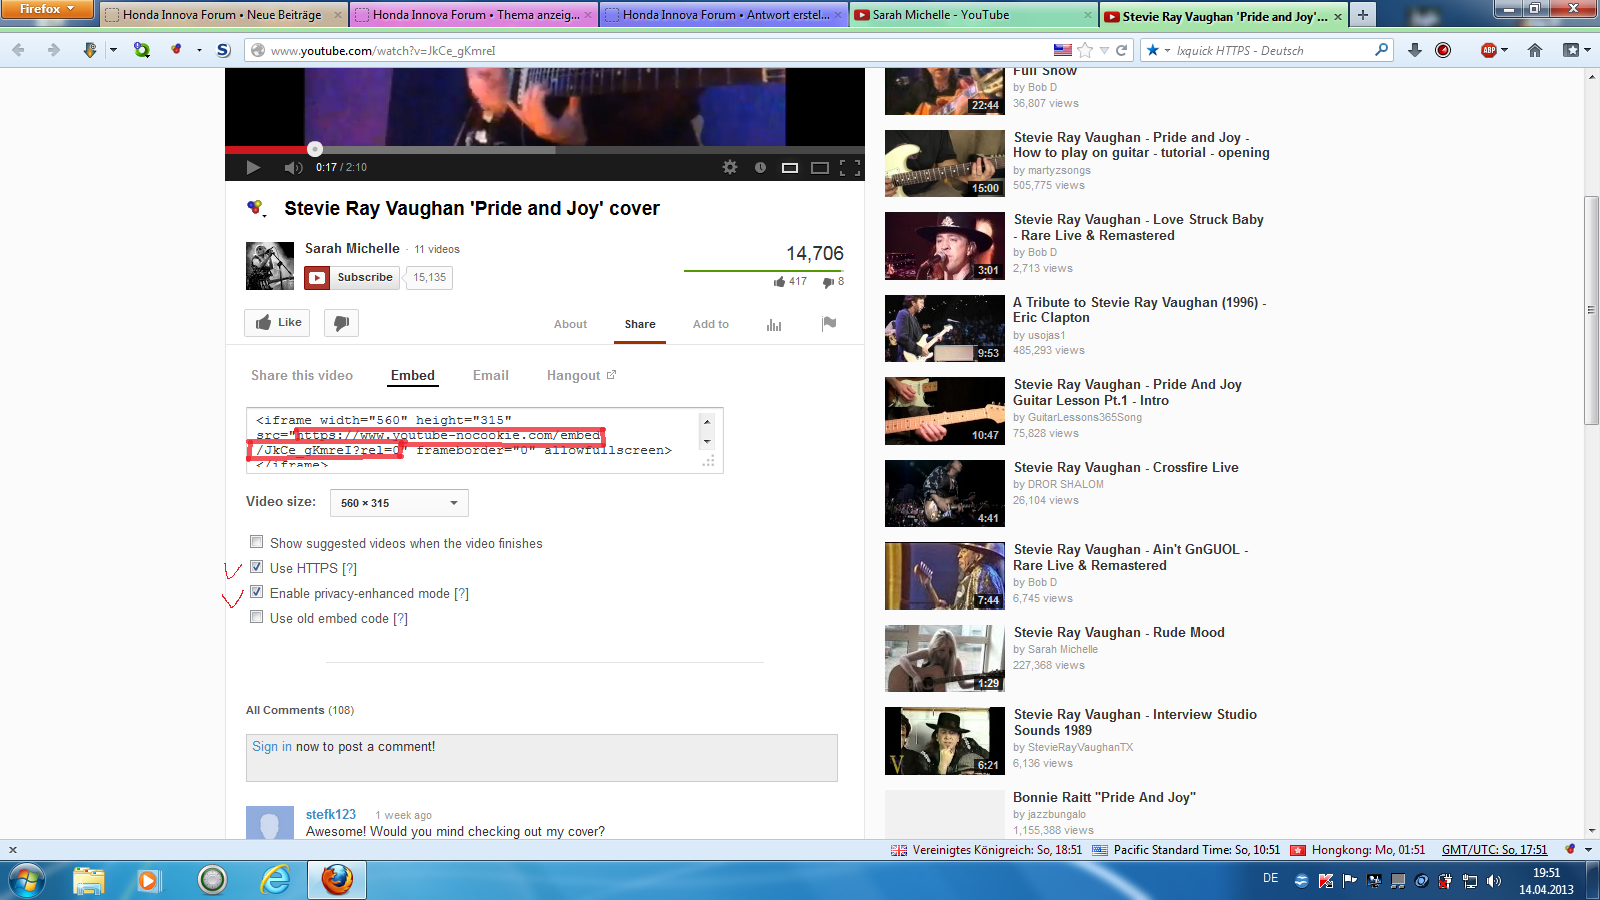This screenshot has width=1600, height=900.
Task: Click the dislike thumbs-down button
Action: [x=341, y=323]
